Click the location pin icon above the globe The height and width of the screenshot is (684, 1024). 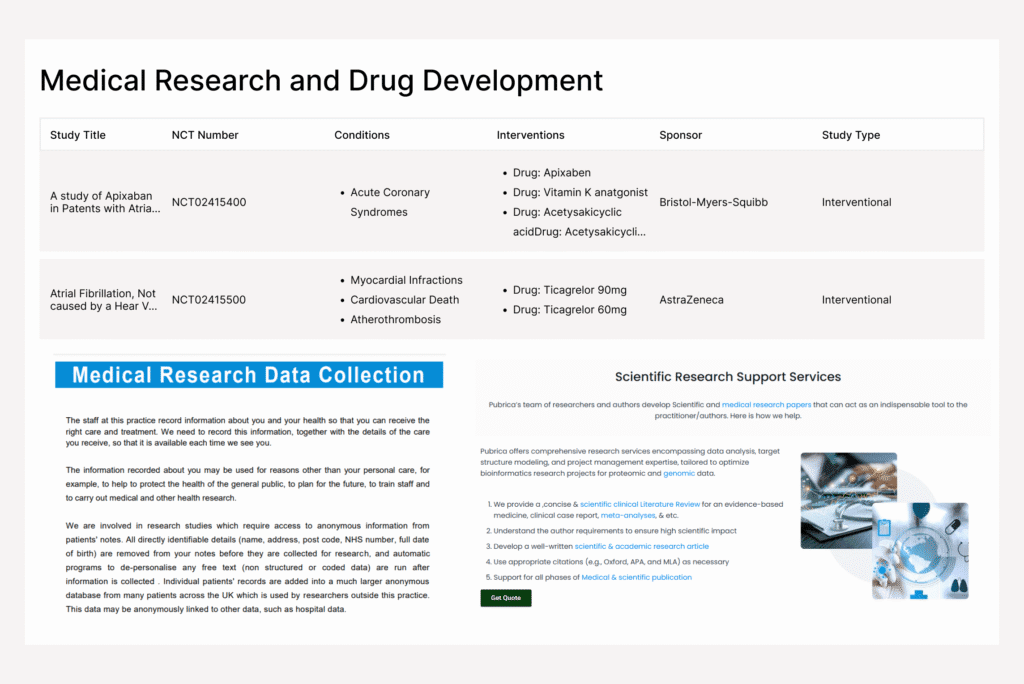pyautogui.click(x=920, y=512)
